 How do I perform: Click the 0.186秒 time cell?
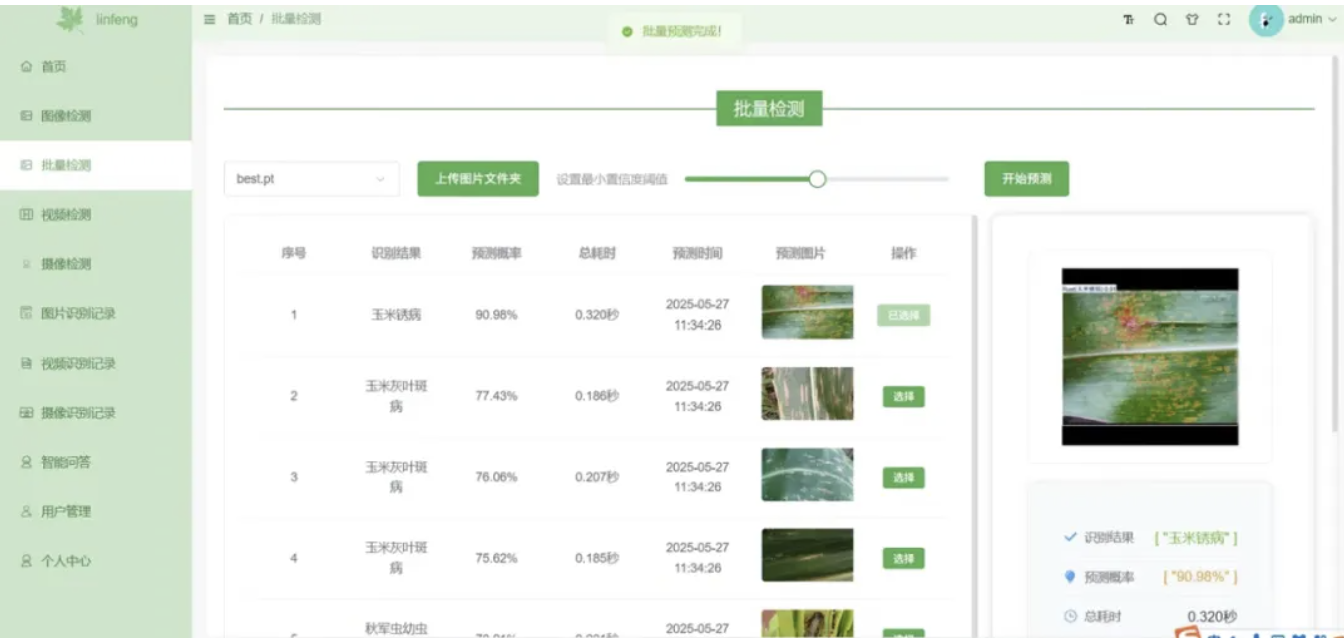click(x=597, y=396)
